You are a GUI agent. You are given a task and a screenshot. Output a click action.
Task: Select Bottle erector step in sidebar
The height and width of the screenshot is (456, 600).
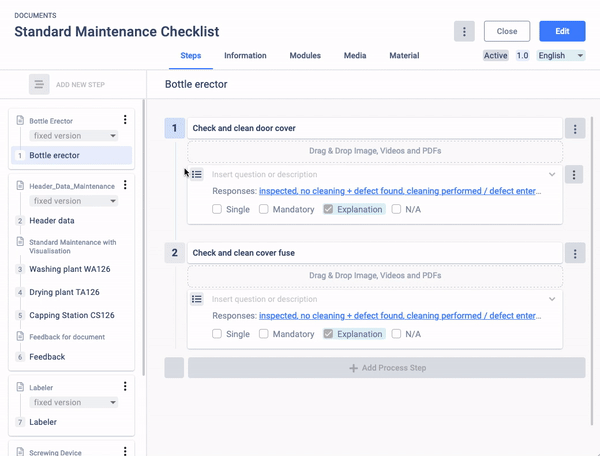(72, 155)
